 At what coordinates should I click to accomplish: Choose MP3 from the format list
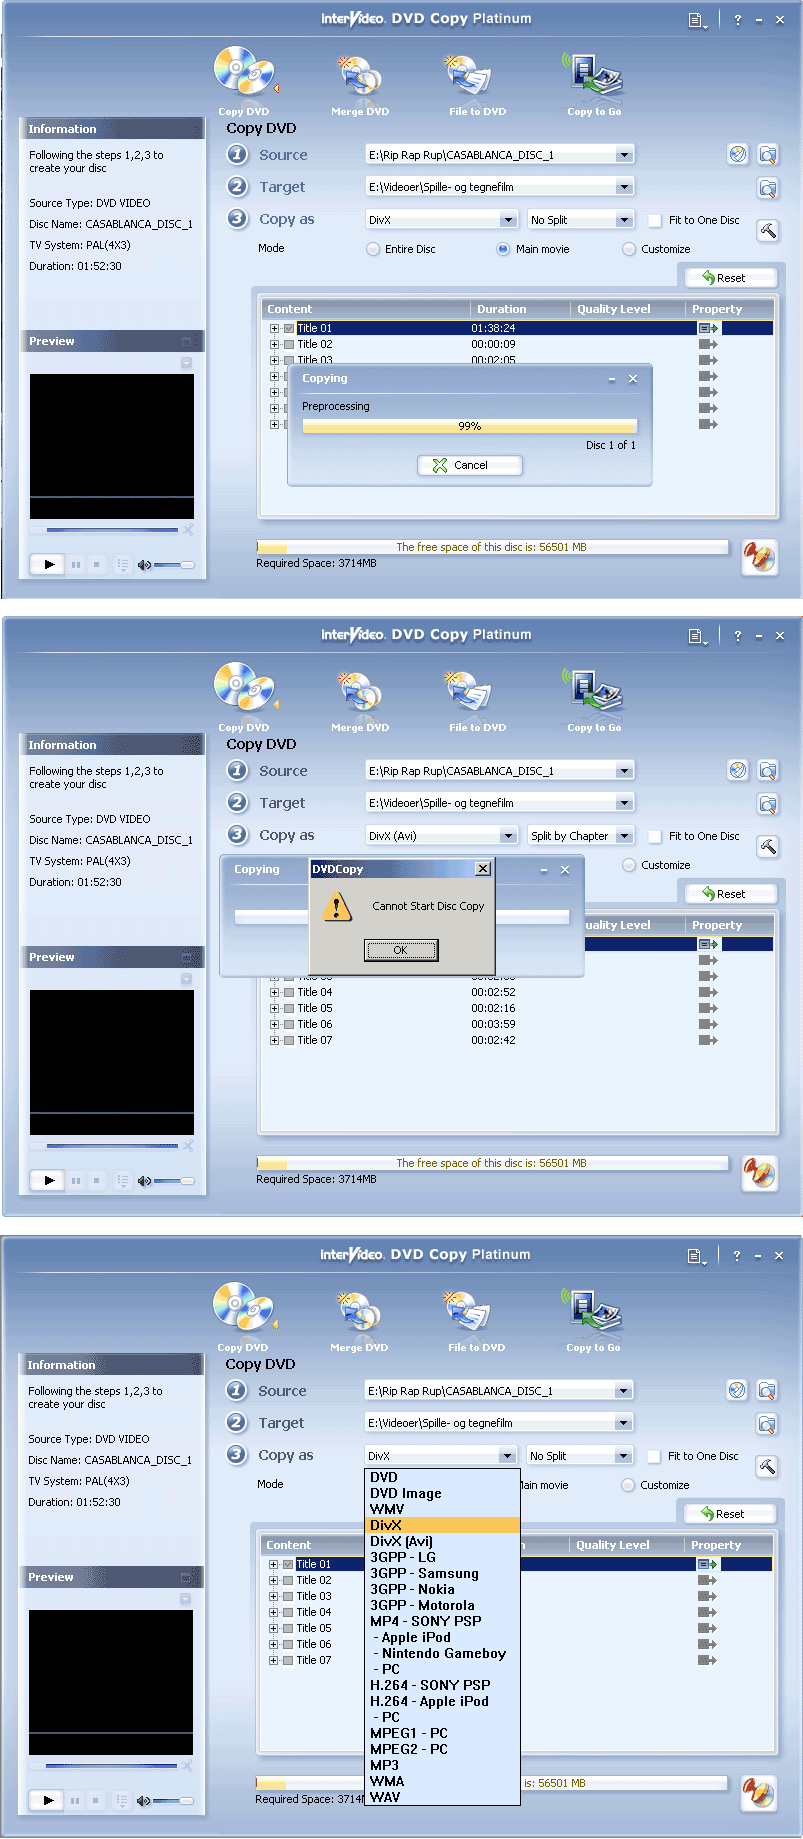pyautogui.click(x=443, y=1765)
